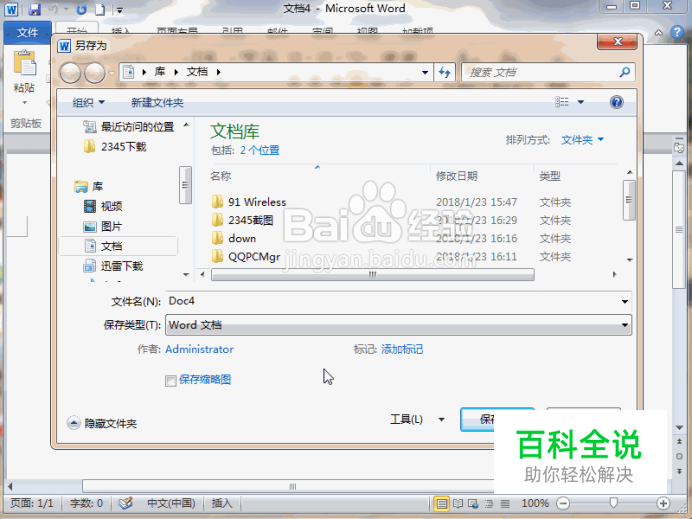The width and height of the screenshot is (692, 519).
Task: Click the zoom out minus icon
Action: pyautogui.click(x=563, y=503)
